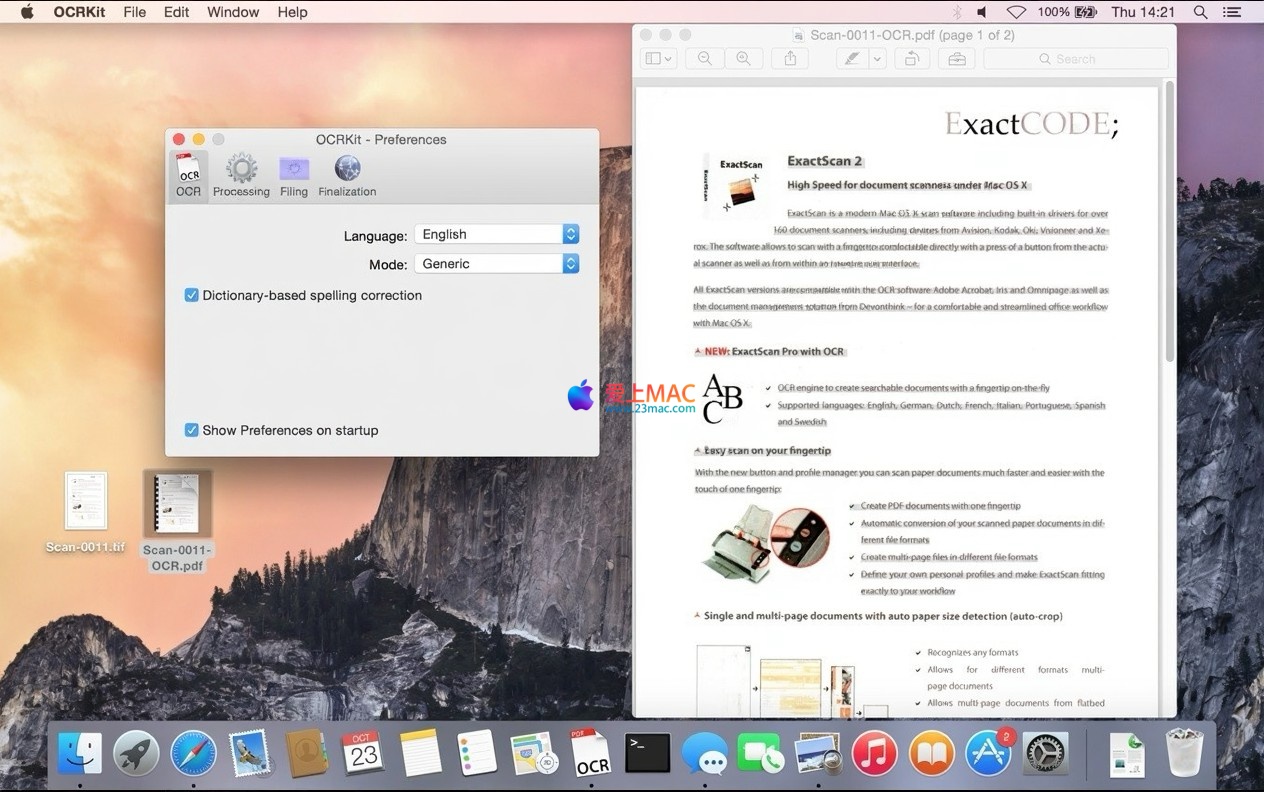Show the markup toolbox in Preview
1264x792 pixels.
click(x=957, y=59)
